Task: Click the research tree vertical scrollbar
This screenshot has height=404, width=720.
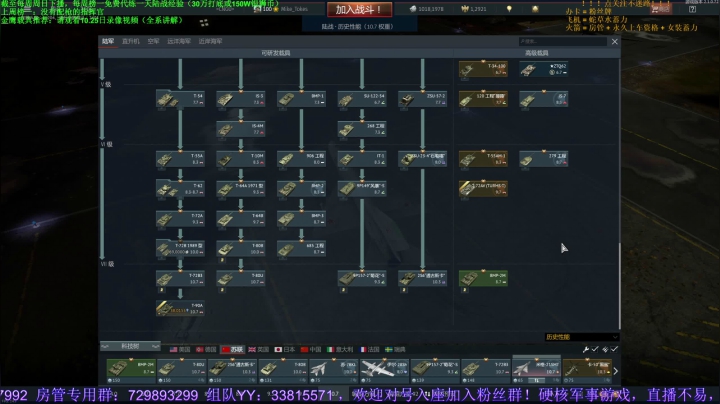Action: [x=619, y=286]
